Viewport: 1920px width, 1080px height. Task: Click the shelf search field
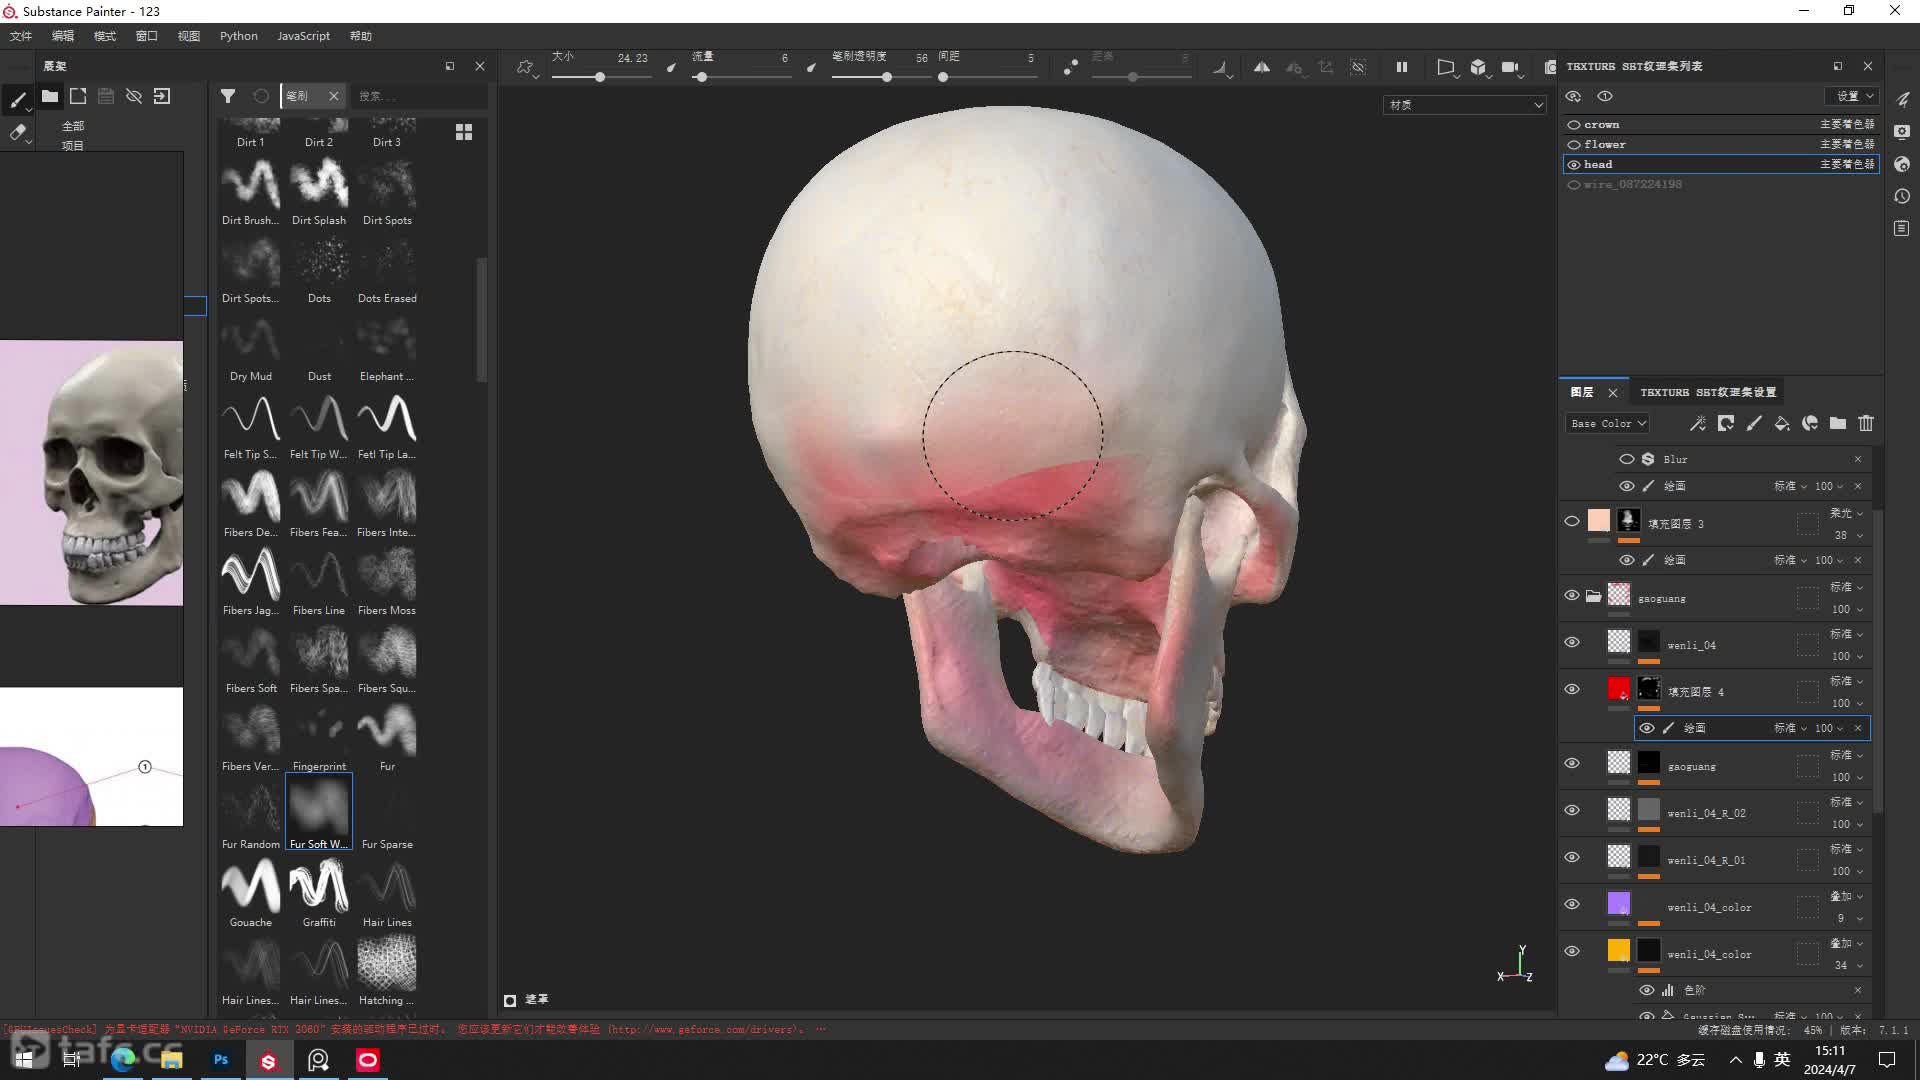[418, 96]
